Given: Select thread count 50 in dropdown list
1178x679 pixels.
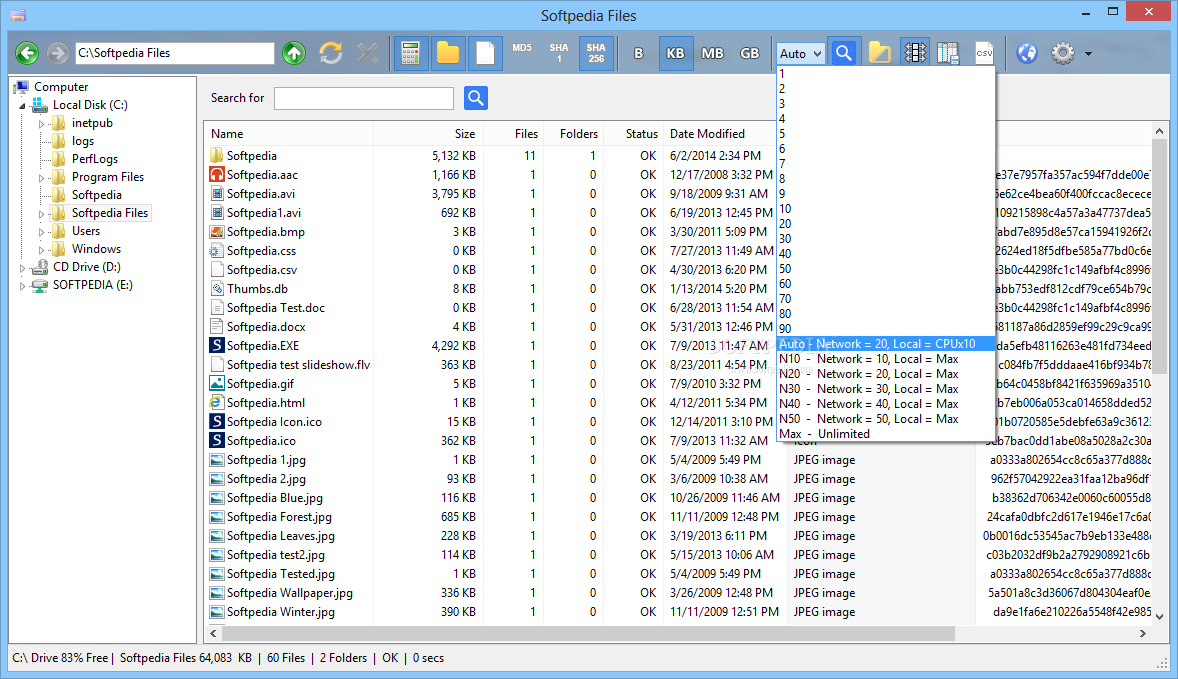Looking at the screenshot, I should pos(887,269).
